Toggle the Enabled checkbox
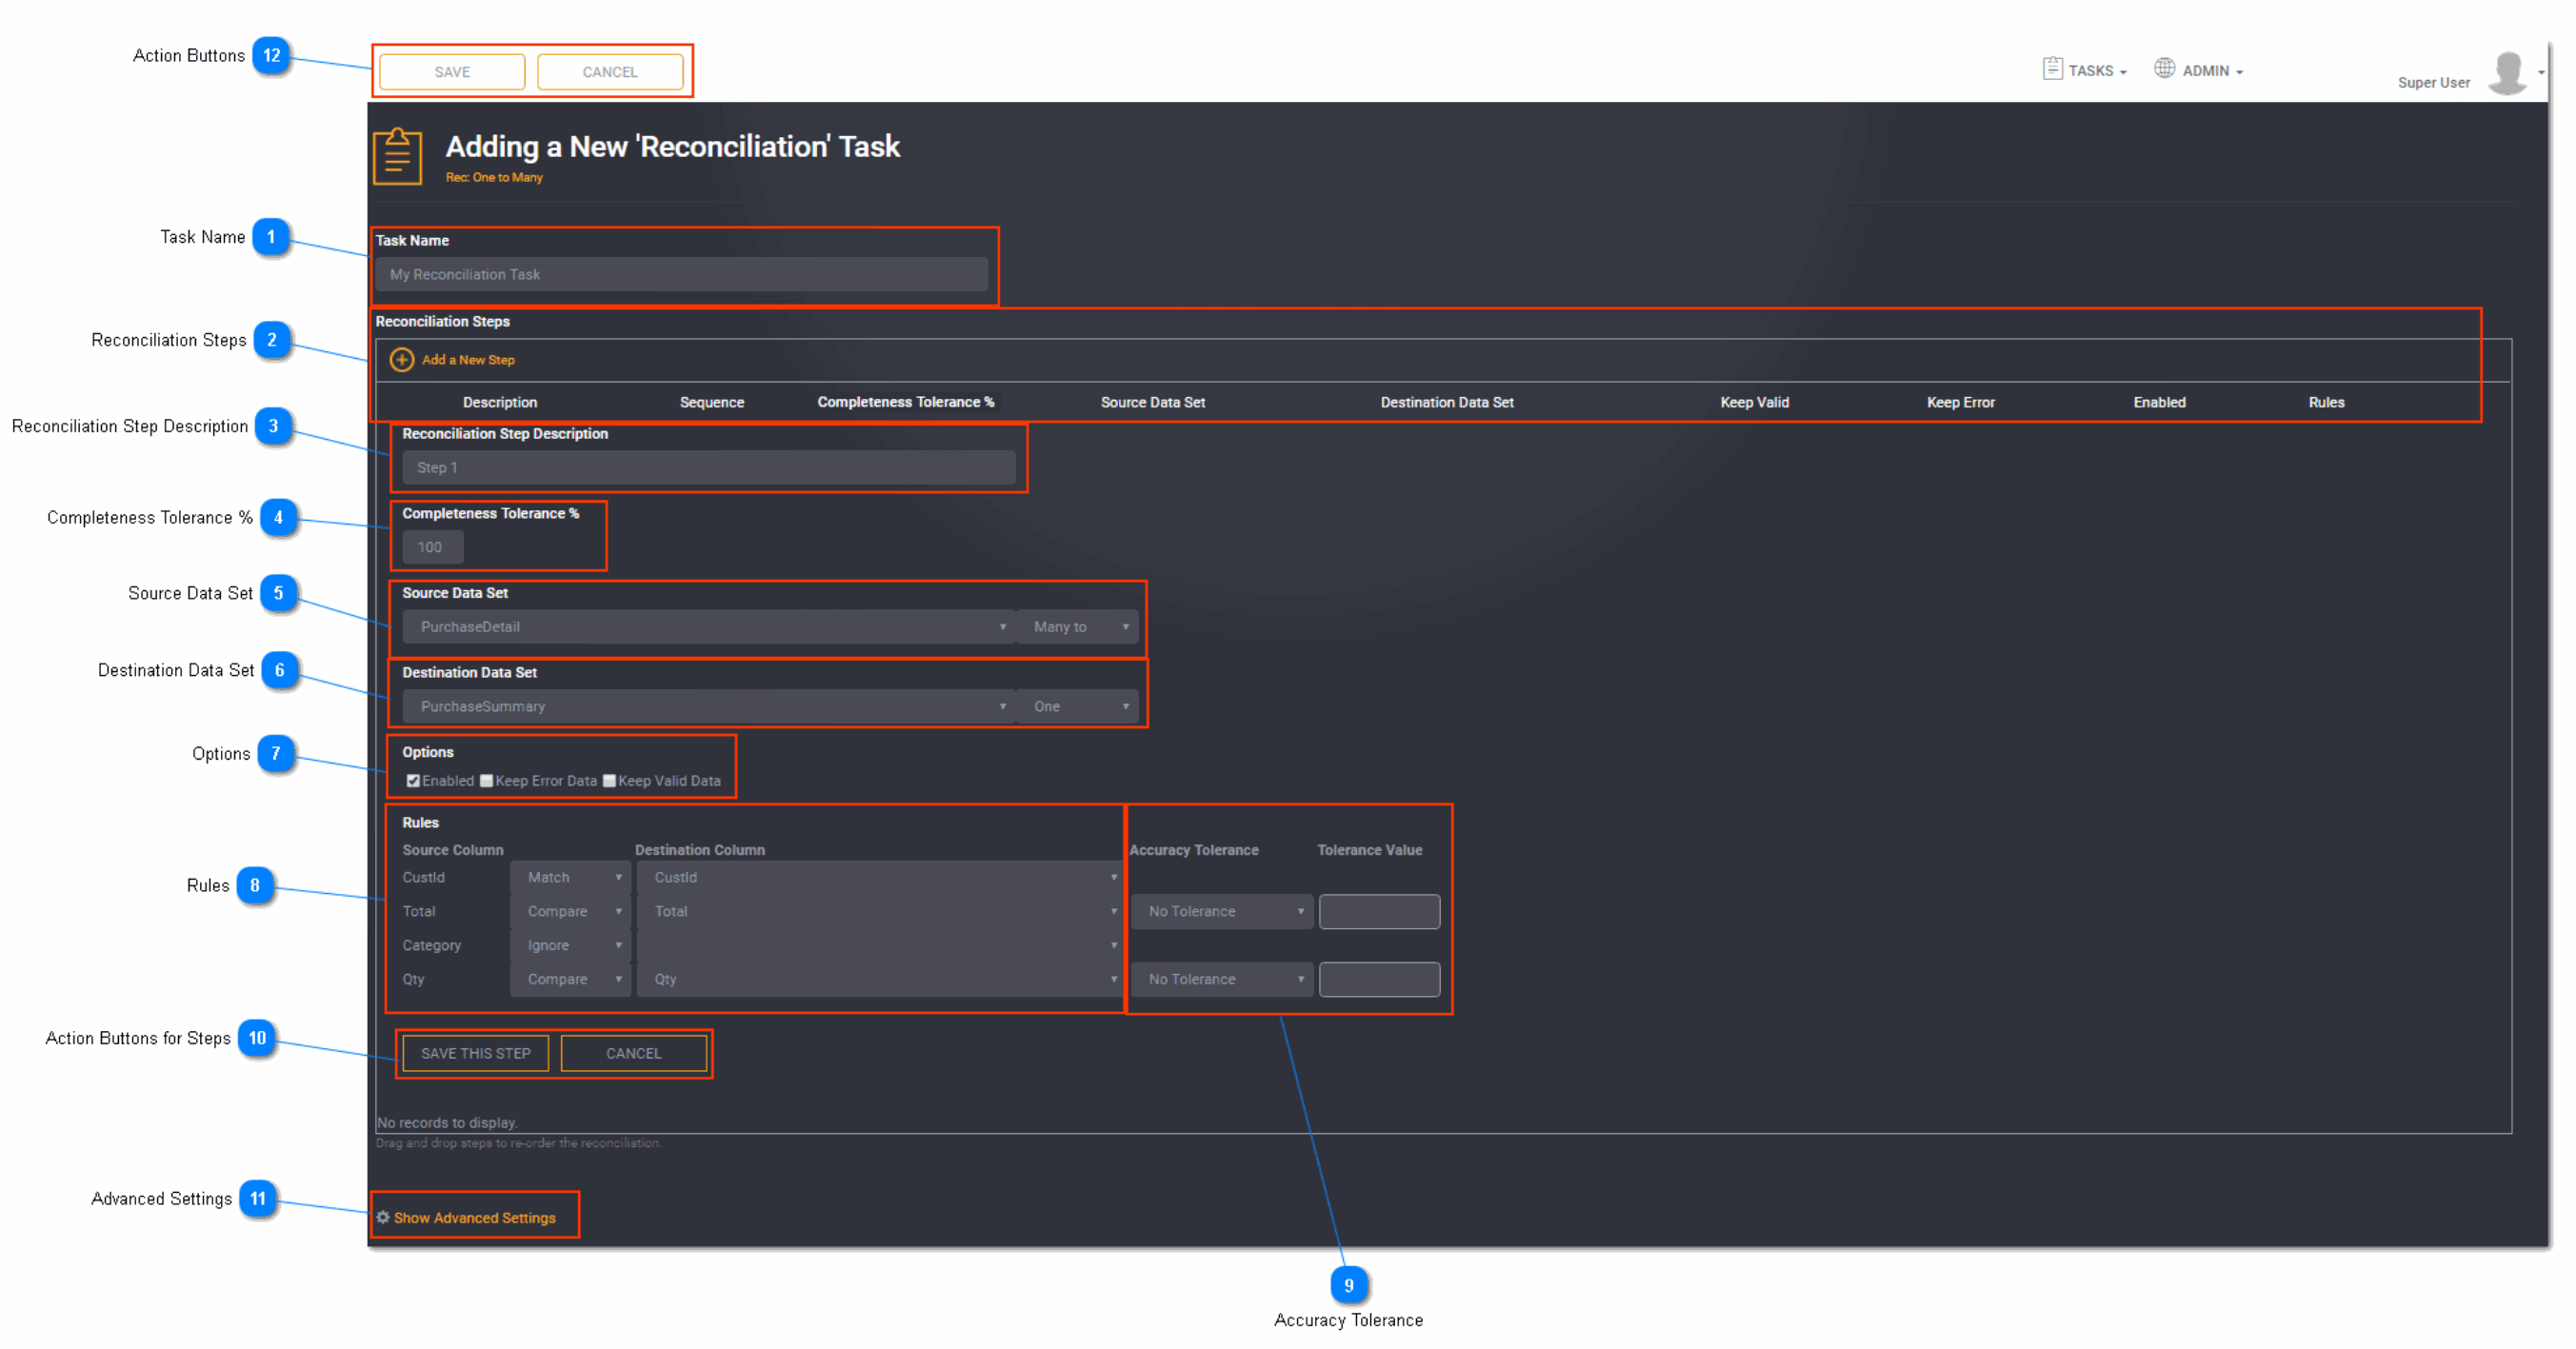The height and width of the screenshot is (1349, 2576). pyautogui.click(x=412, y=781)
